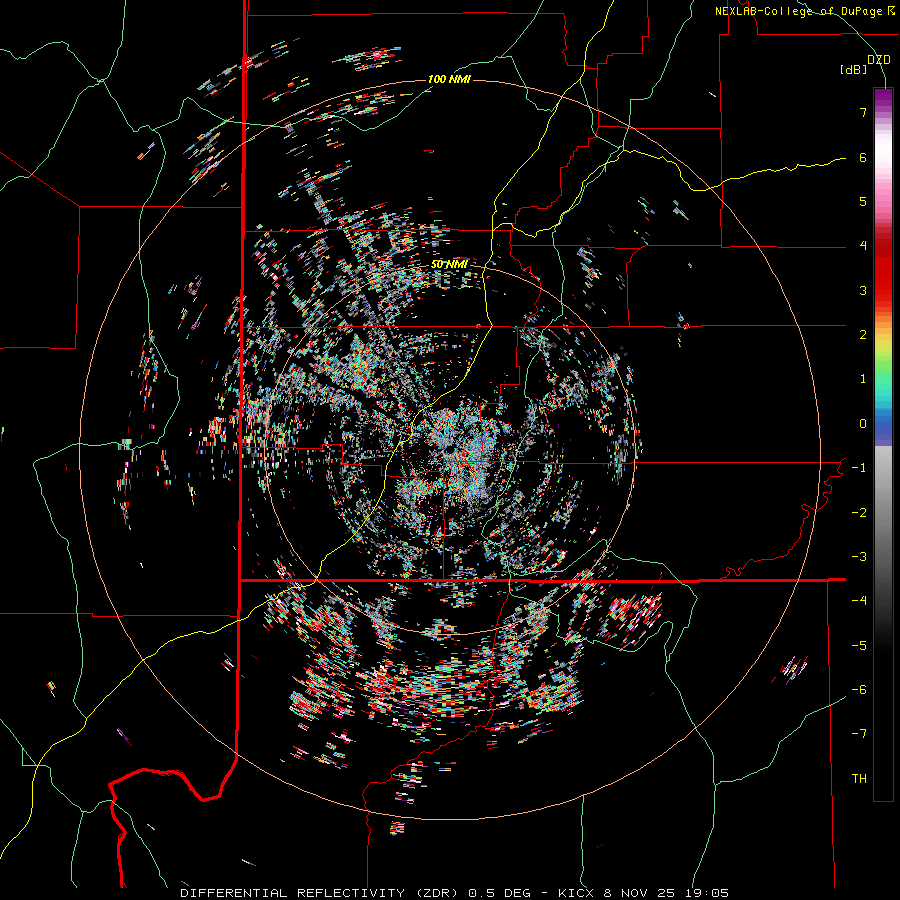The width and height of the screenshot is (900, 900).
Task: Click the -6 scale value
Action: (859, 690)
